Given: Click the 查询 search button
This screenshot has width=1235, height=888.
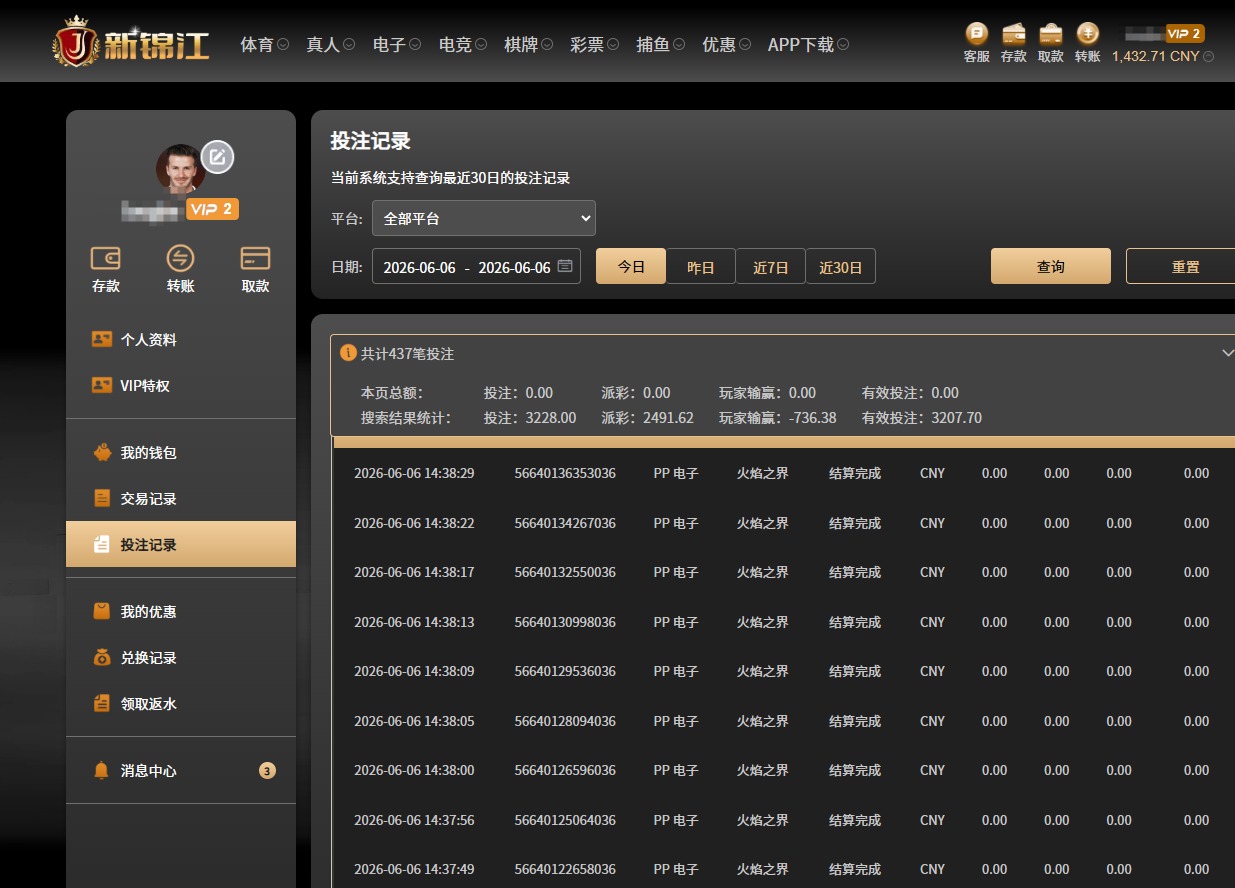Looking at the screenshot, I should pyautogui.click(x=1051, y=267).
